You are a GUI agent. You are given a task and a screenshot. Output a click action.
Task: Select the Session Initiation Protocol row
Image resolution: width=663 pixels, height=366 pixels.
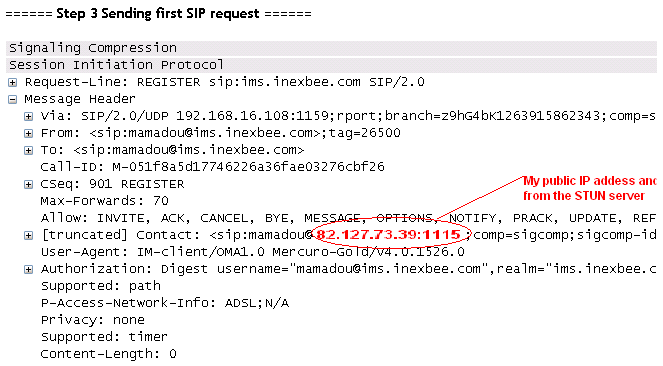(x=332, y=65)
